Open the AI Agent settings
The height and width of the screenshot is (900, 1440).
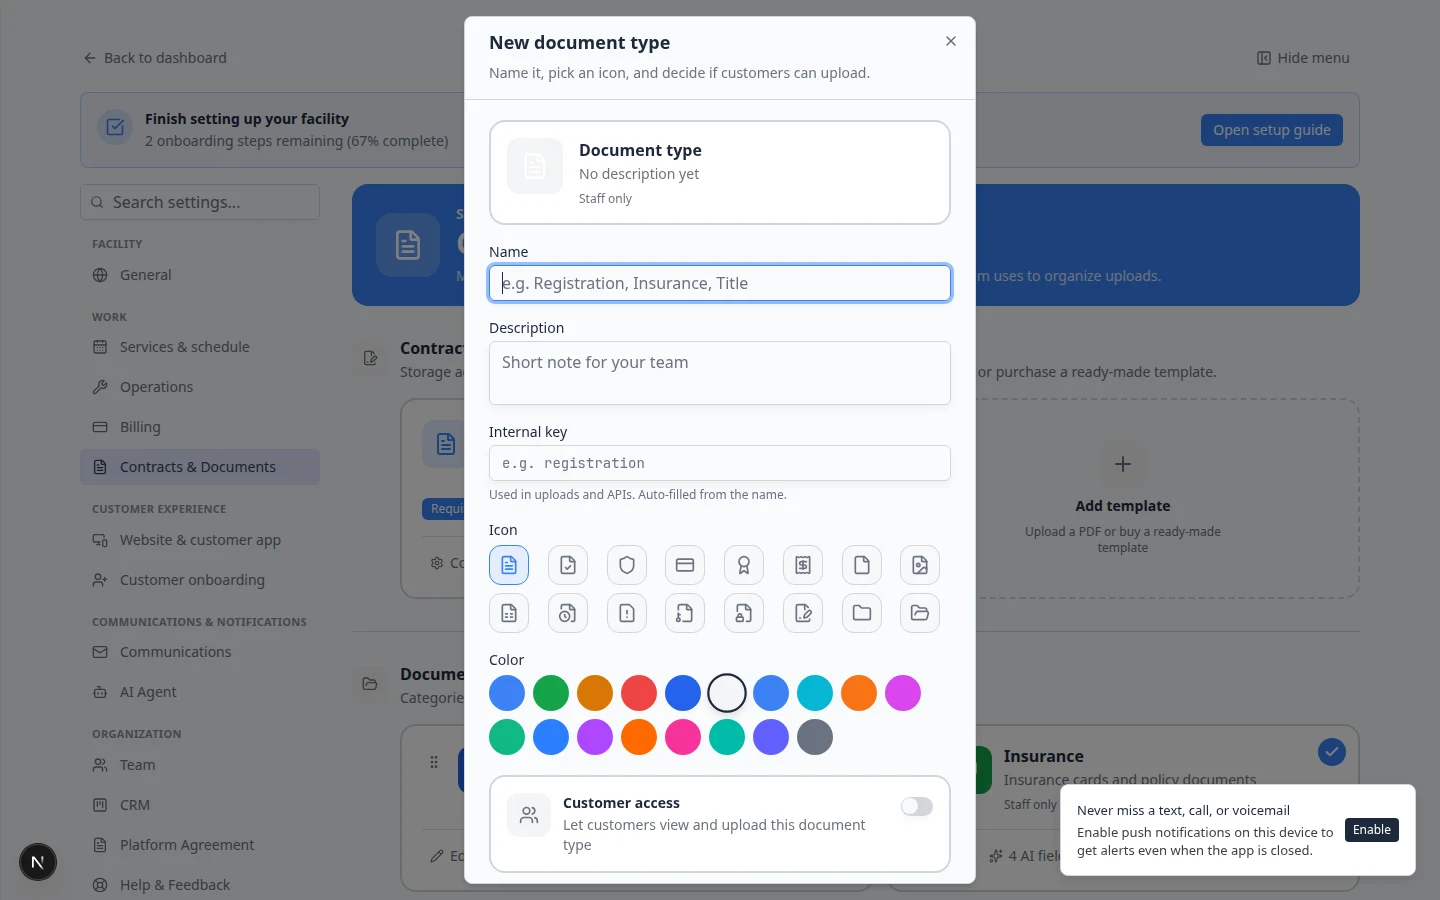[x=200, y=692]
